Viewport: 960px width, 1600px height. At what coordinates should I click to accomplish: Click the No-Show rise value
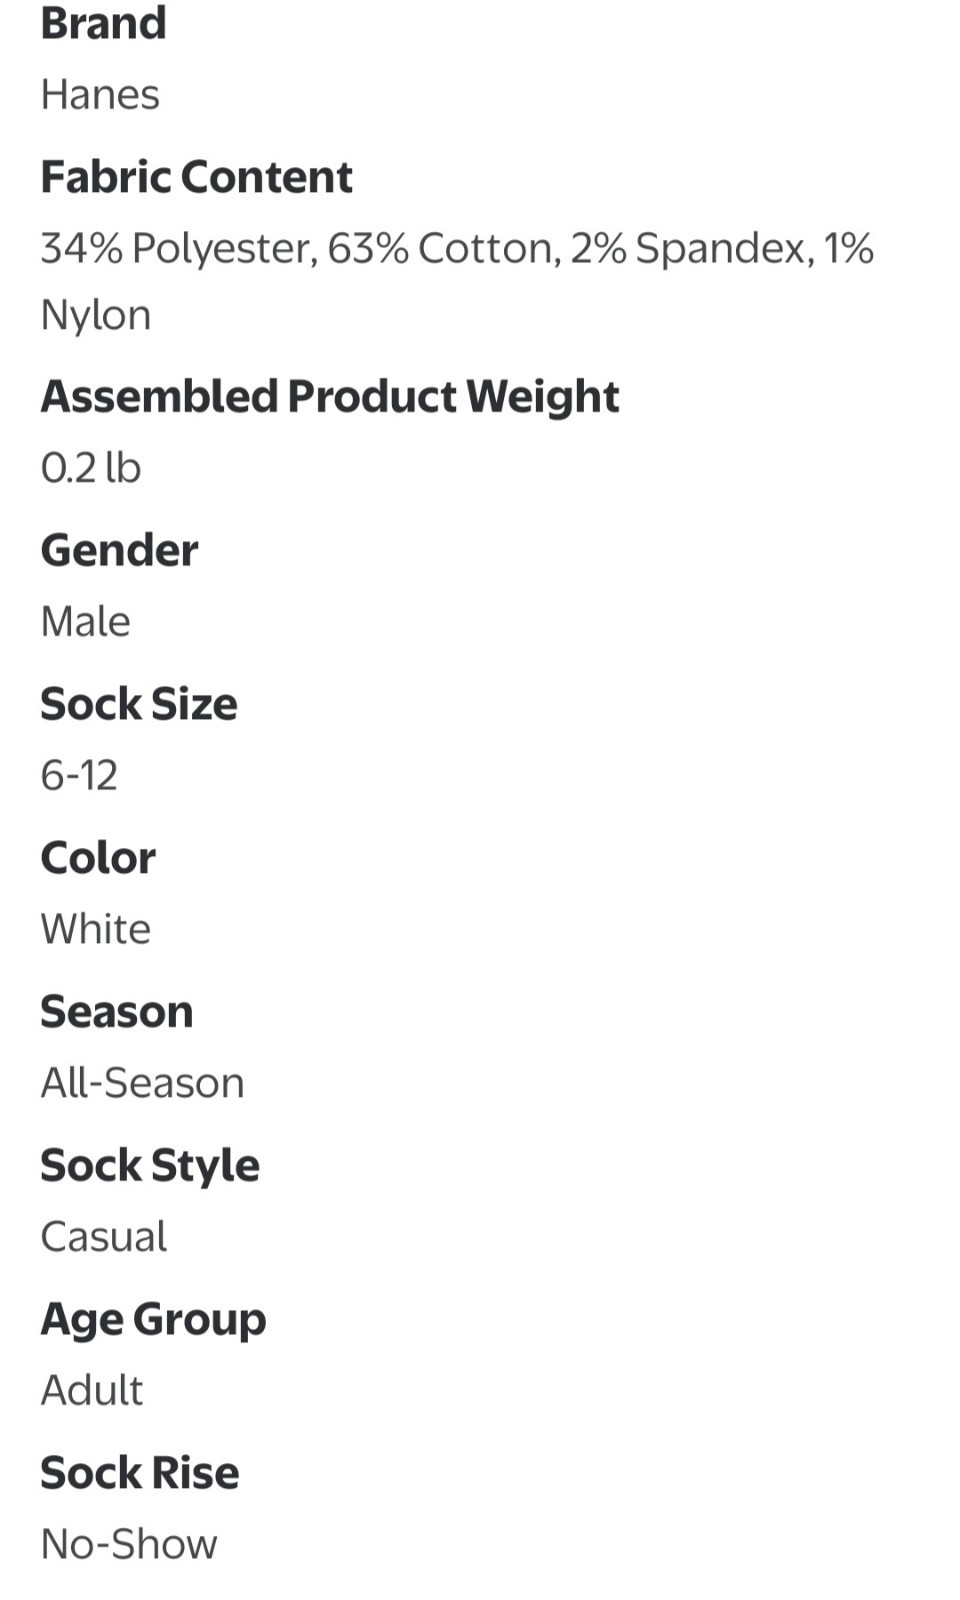tap(129, 1545)
